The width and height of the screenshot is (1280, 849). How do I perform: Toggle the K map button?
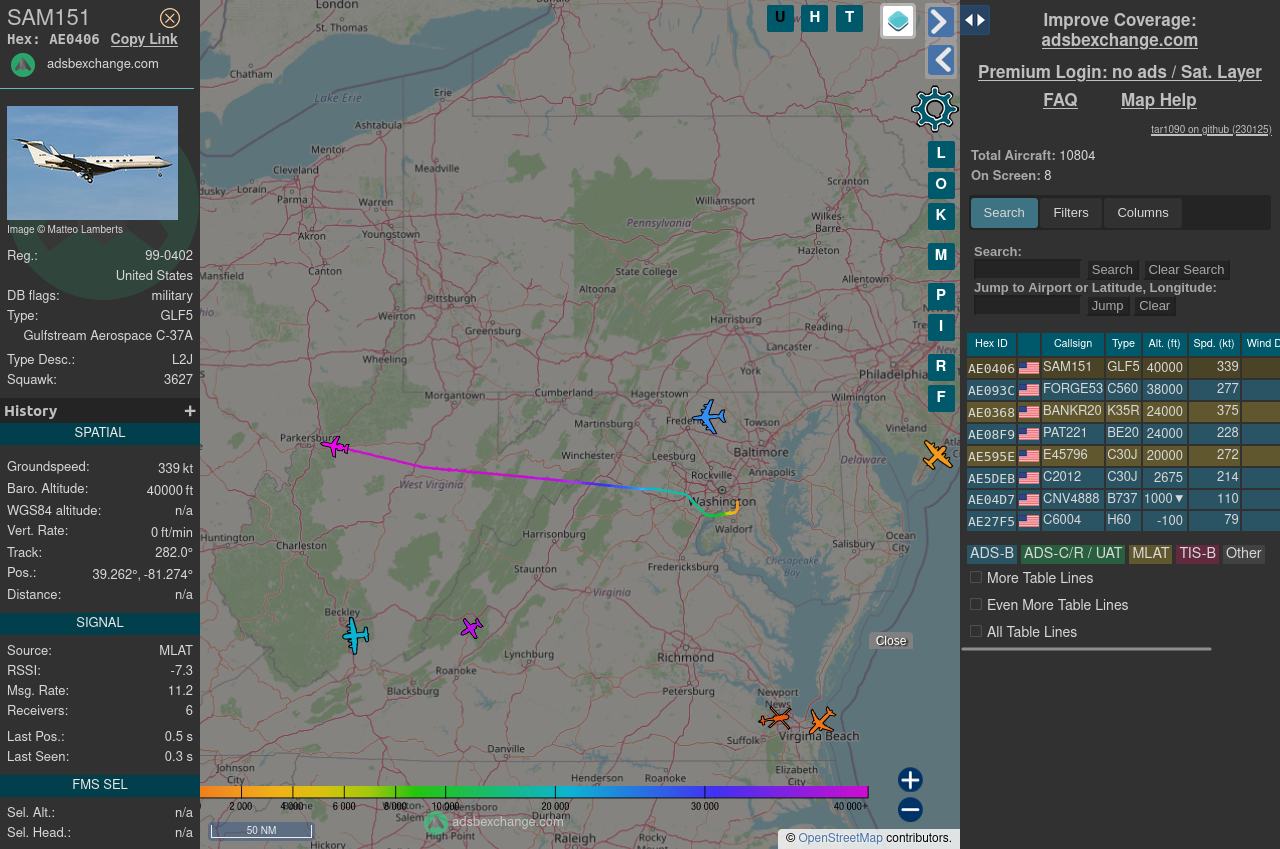point(941,216)
